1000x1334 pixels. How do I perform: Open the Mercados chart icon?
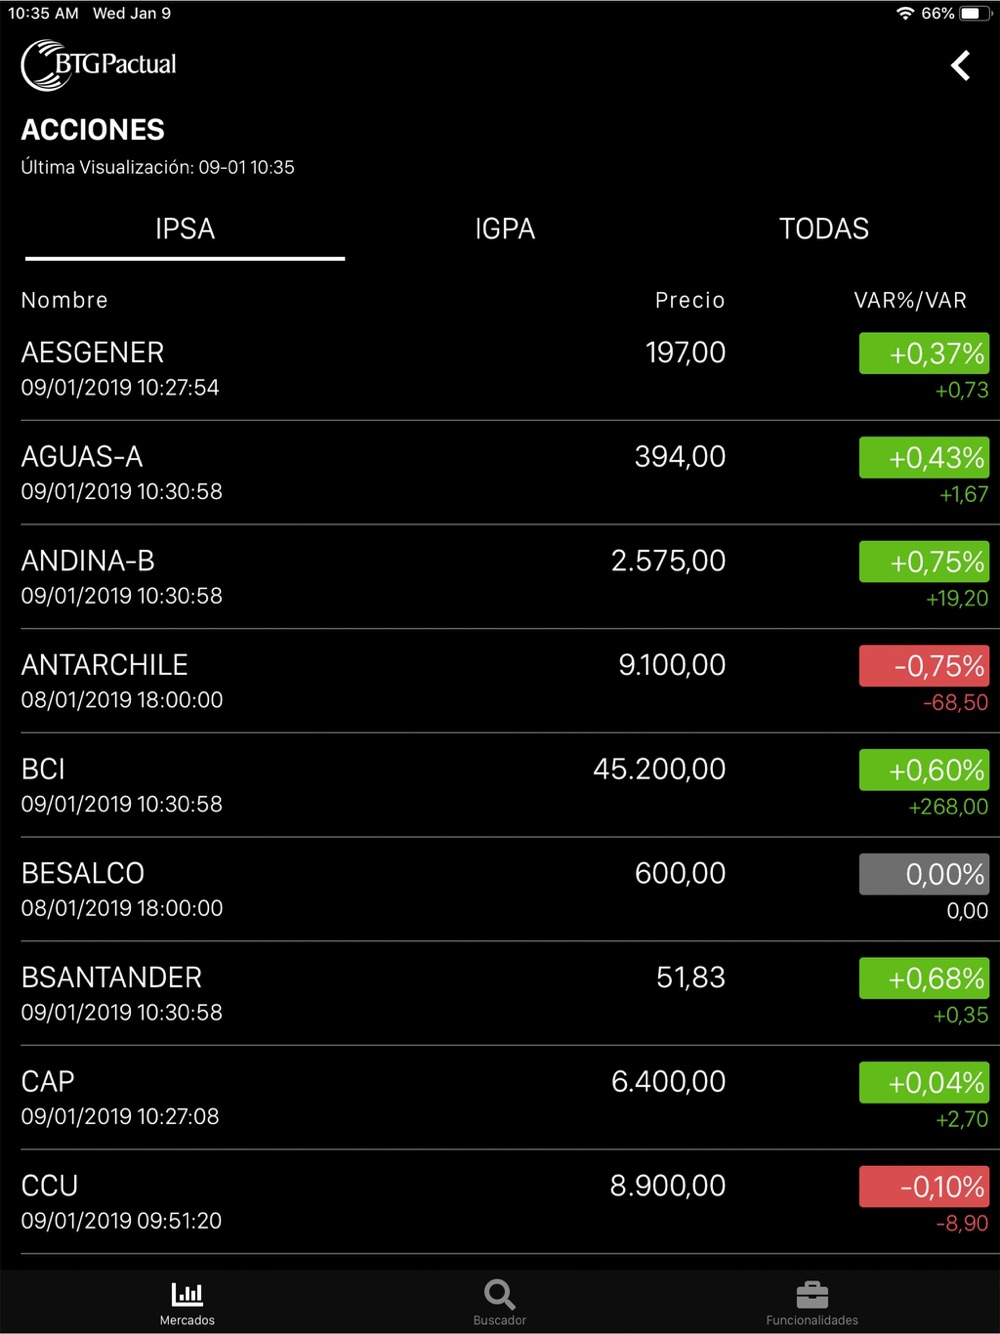[x=187, y=1295]
